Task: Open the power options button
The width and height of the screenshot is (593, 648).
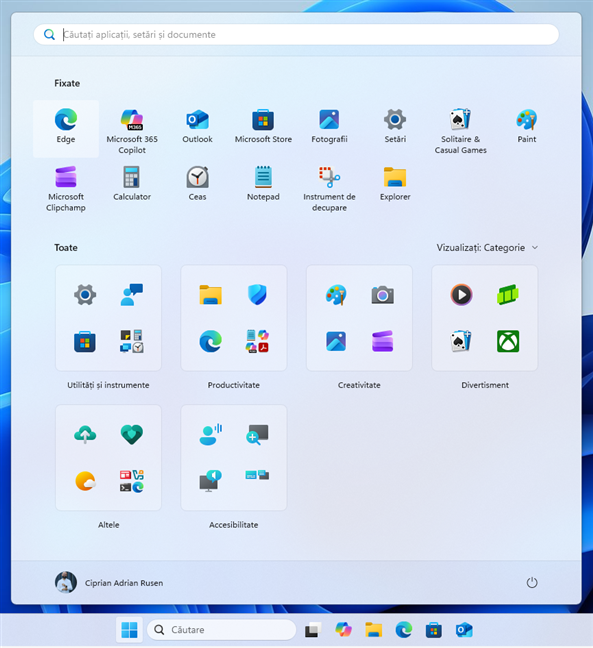Action: [x=531, y=583]
